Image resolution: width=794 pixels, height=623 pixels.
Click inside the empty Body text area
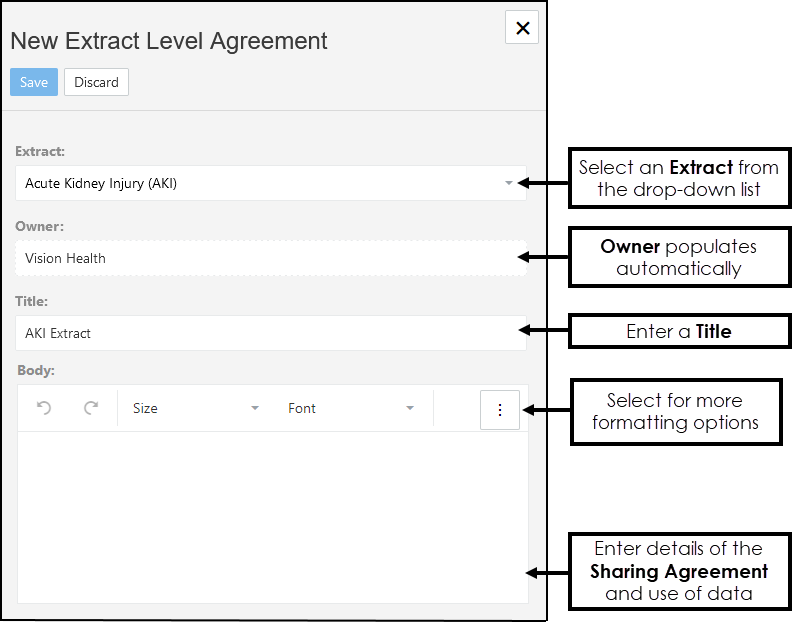(x=272, y=515)
